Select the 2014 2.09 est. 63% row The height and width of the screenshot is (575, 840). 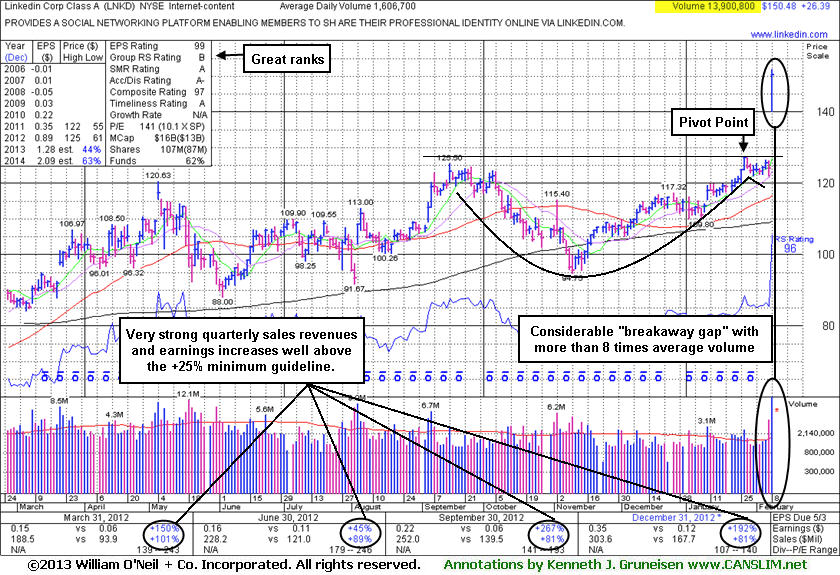point(52,161)
